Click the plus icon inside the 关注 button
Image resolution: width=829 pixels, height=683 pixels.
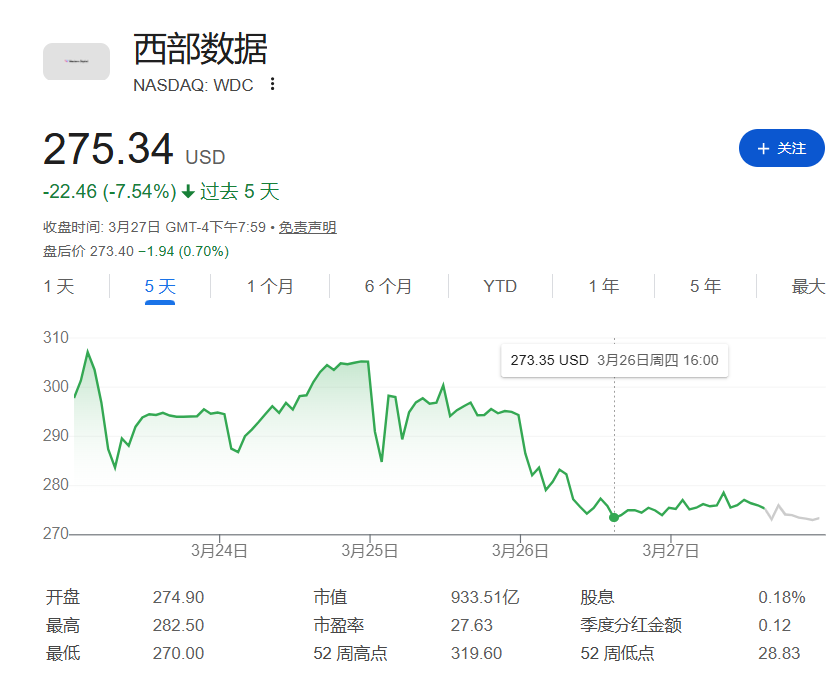point(763,147)
